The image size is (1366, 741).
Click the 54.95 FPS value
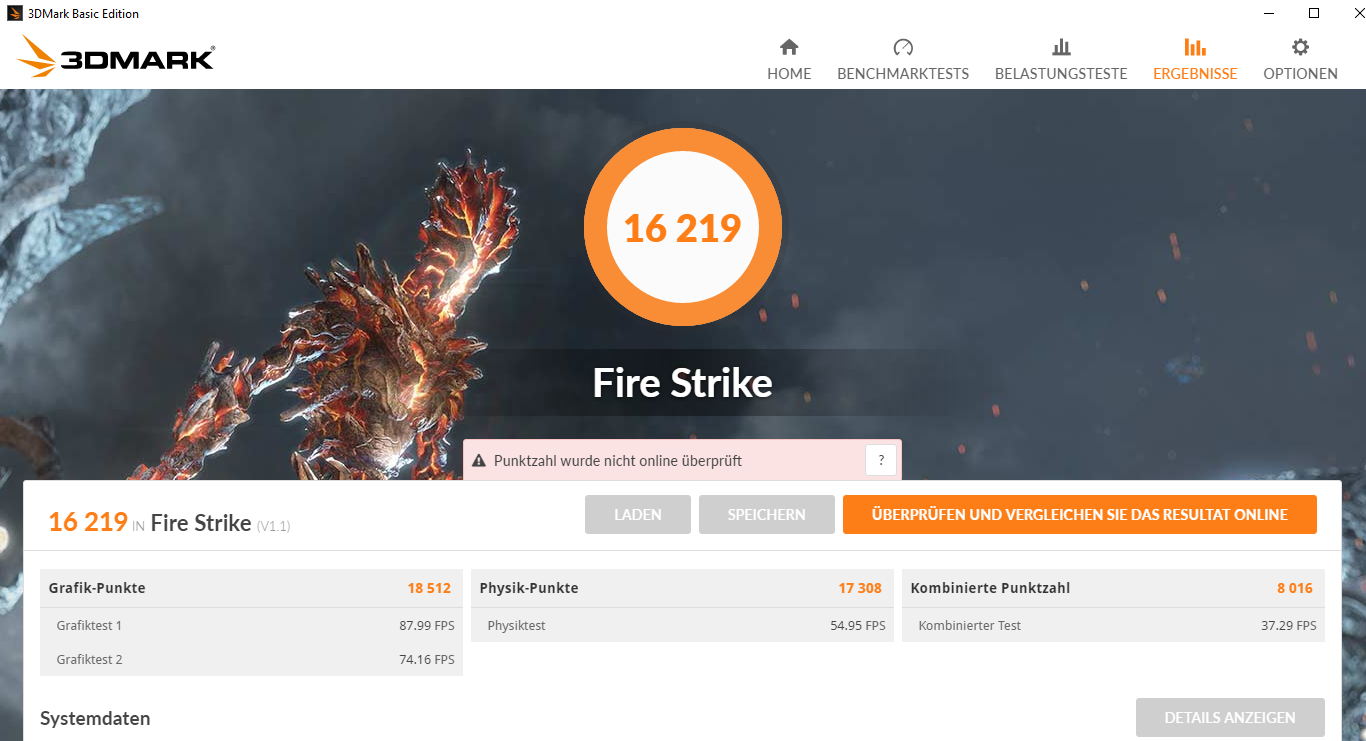858,626
